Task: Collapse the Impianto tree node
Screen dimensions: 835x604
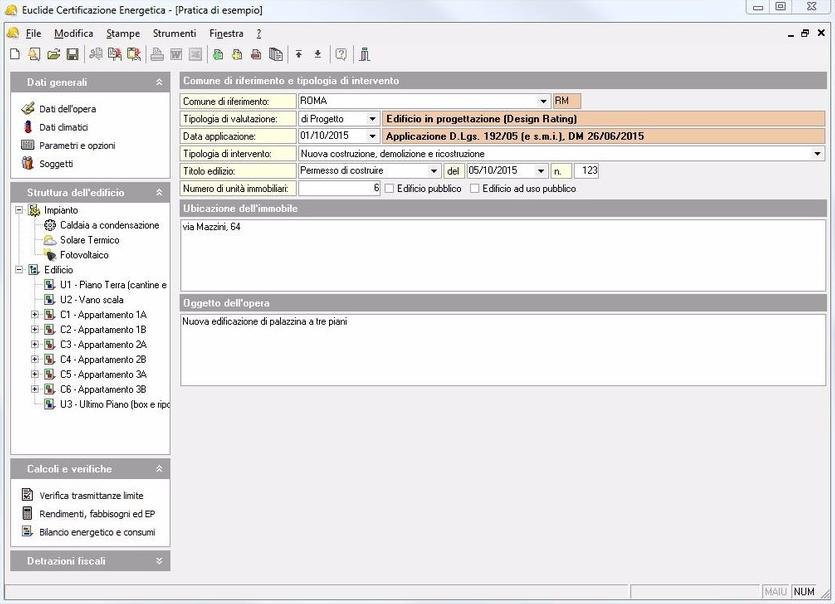Action: (x=20, y=211)
